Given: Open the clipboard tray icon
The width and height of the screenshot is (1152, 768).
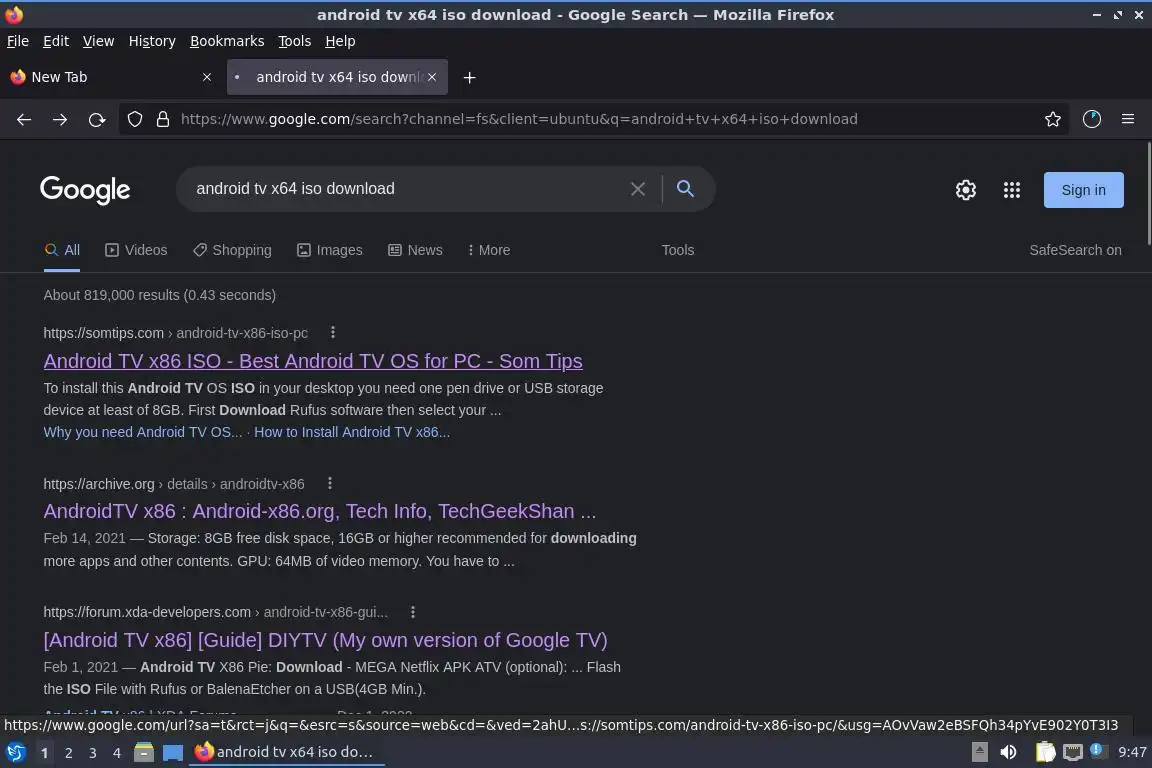Looking at the screenshot, I should [x=1045, y=752].
